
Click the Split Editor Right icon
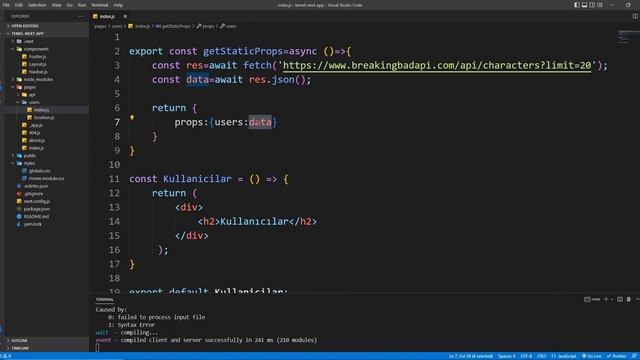[635, 16]
